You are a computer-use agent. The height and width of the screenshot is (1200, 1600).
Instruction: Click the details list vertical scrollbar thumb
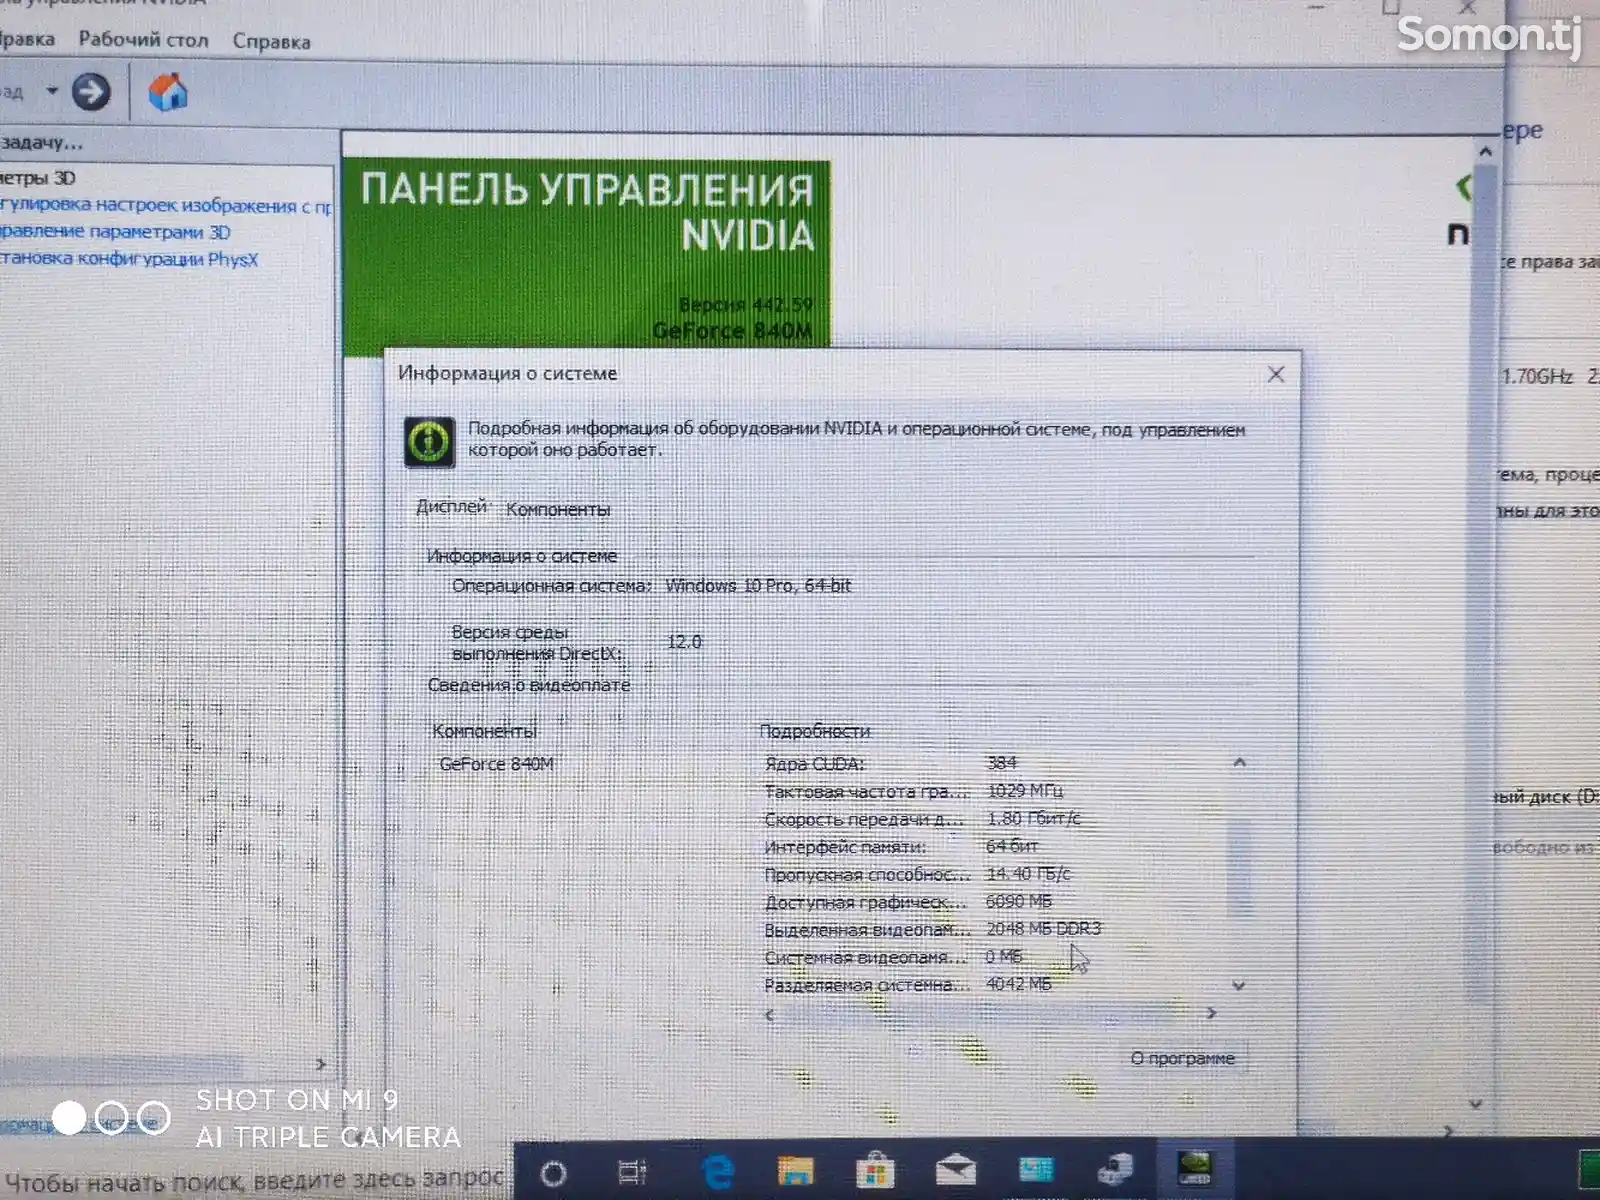point(1240,868)
